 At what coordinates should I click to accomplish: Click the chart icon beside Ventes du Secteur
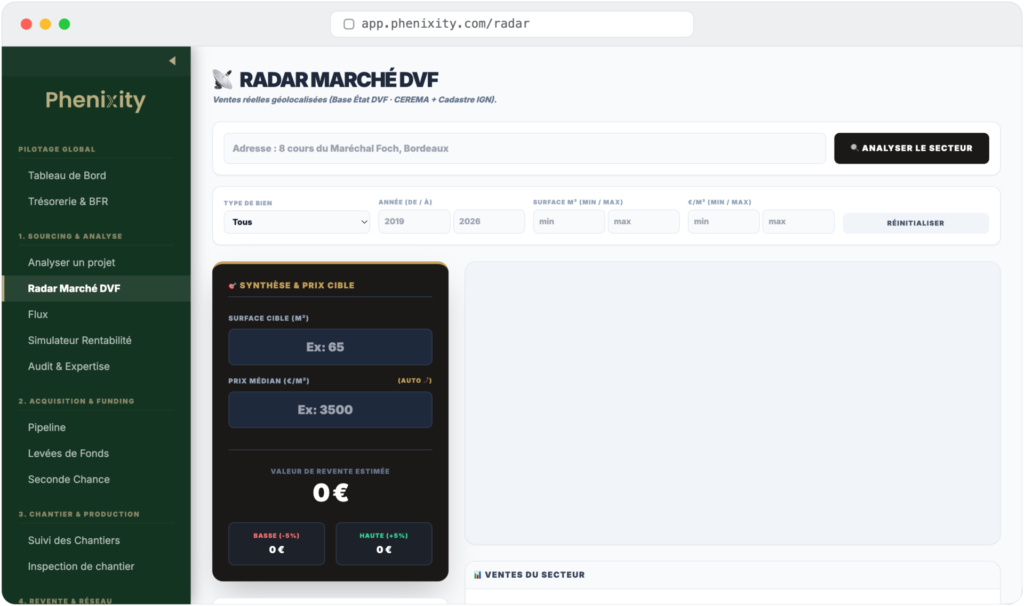(477, 575)
